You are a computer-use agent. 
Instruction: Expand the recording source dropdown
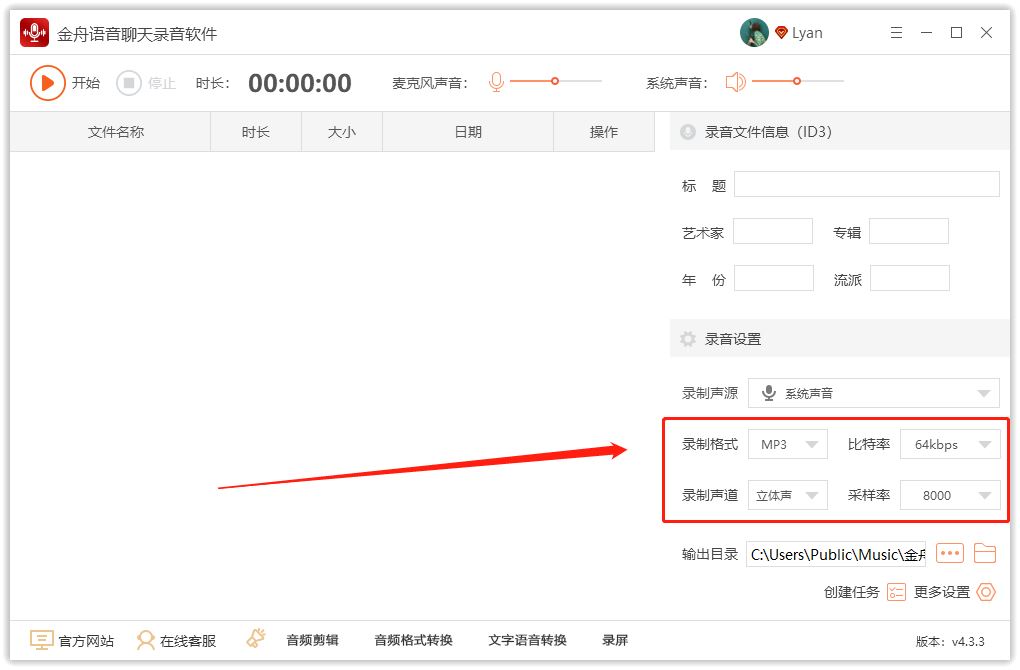click(x=873, y=393)
